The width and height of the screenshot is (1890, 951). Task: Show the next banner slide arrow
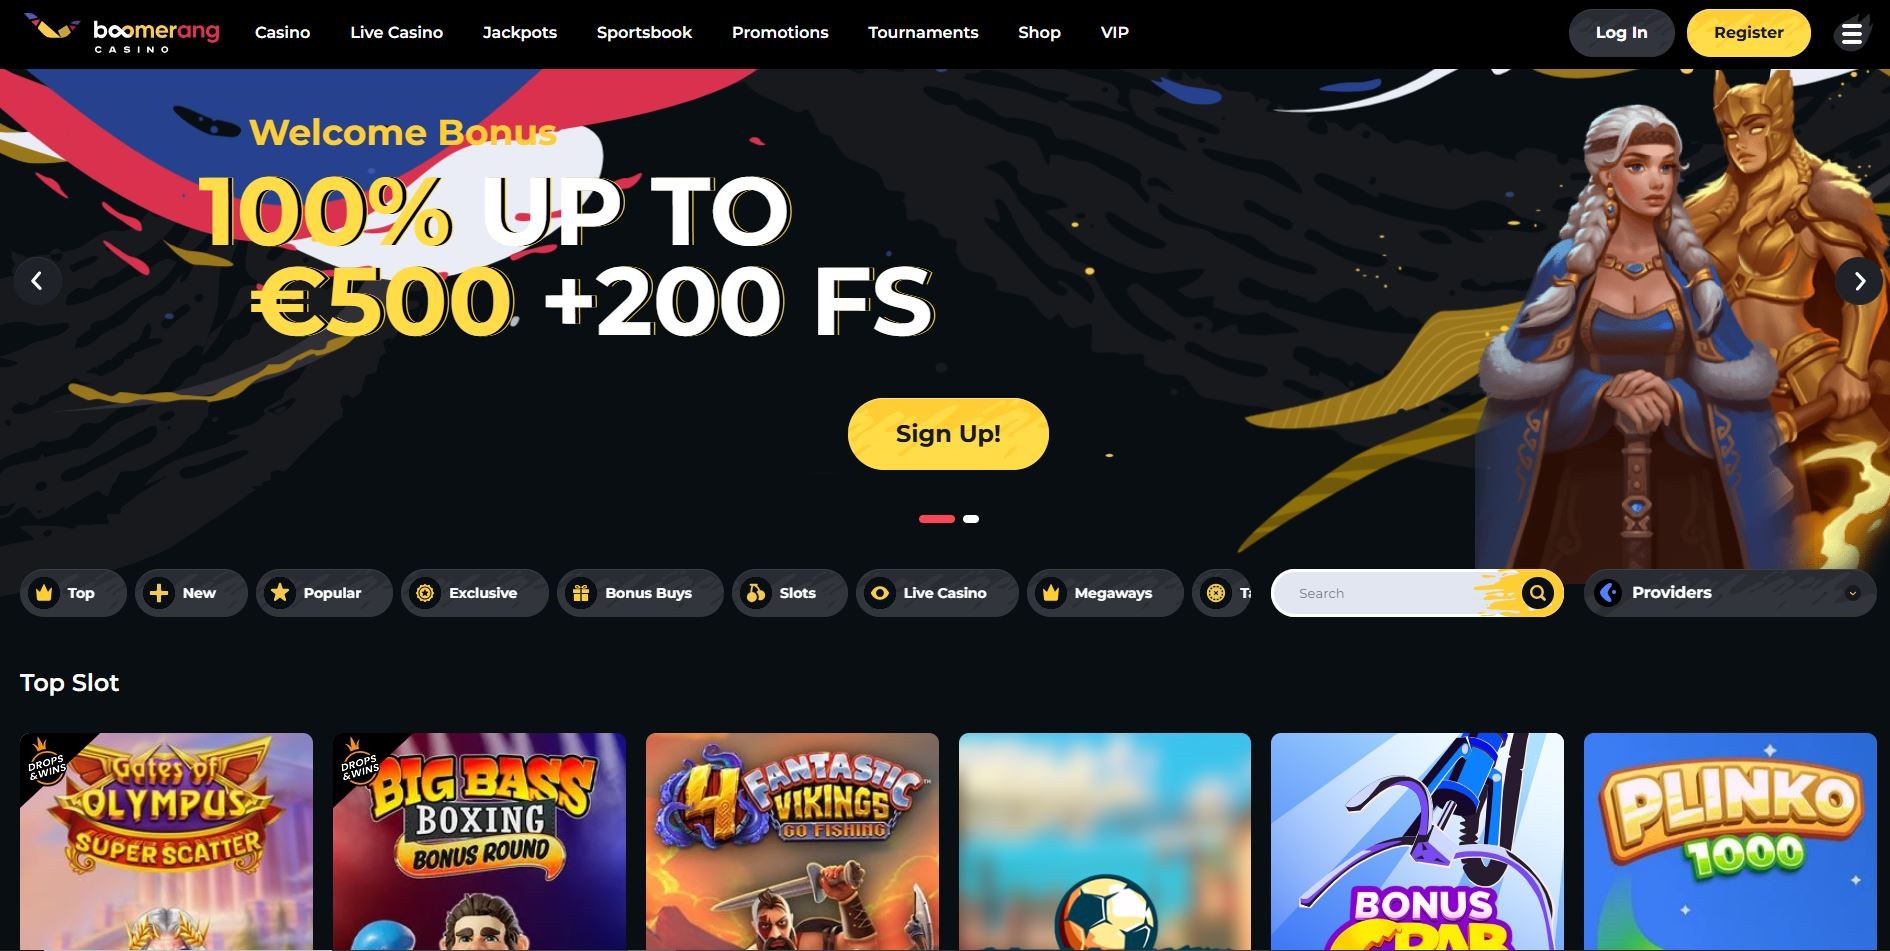click(1859, 281)
